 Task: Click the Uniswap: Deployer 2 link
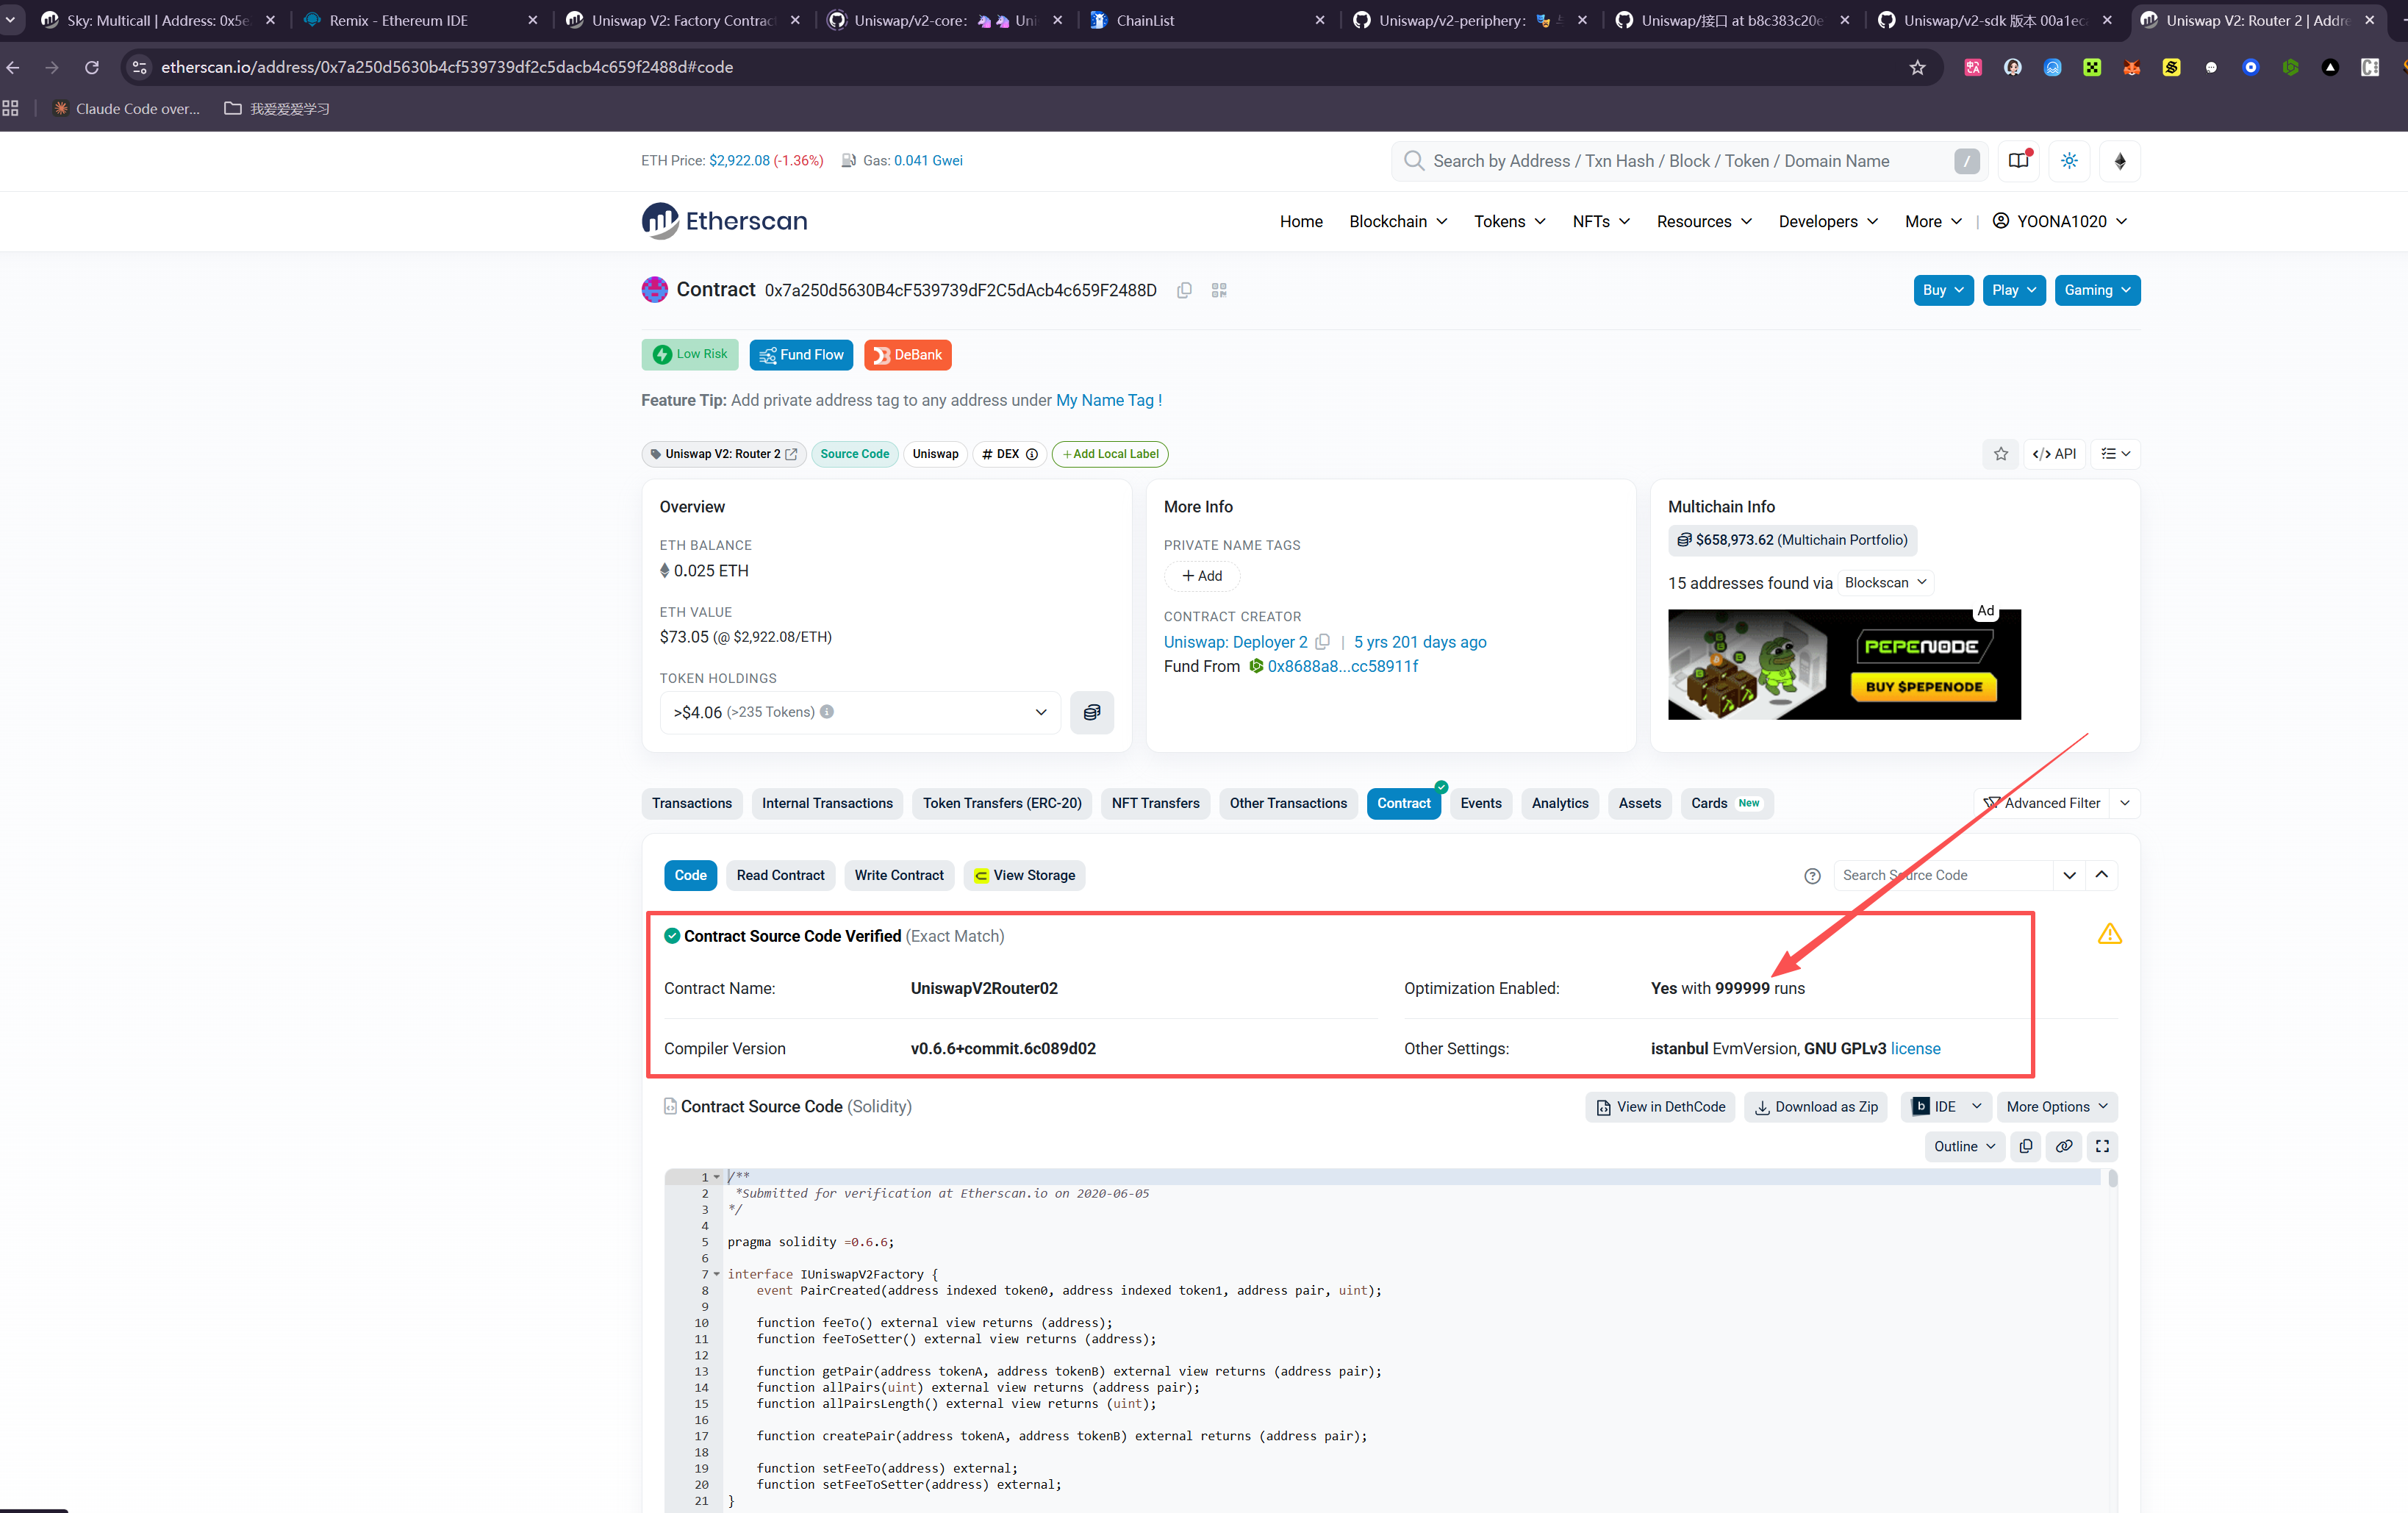1235,642
